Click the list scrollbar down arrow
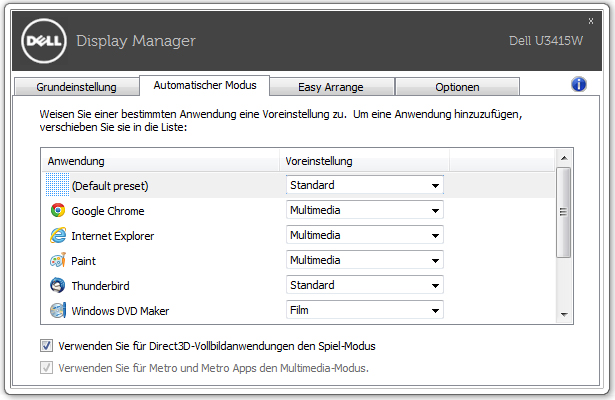 tap(564, 315)
